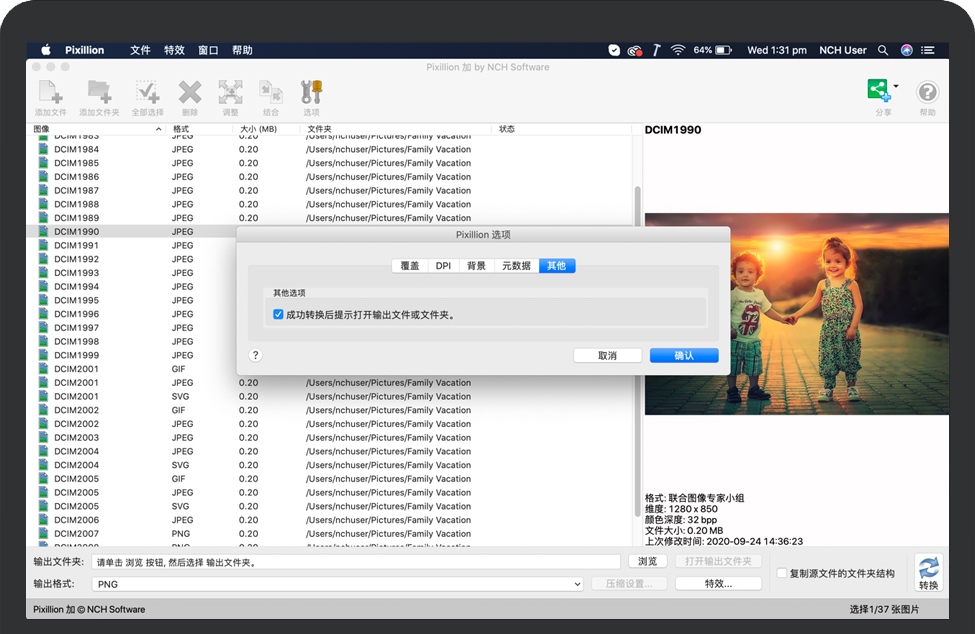
Task: Start conversion with the 转换 icon
Action: 928,570
